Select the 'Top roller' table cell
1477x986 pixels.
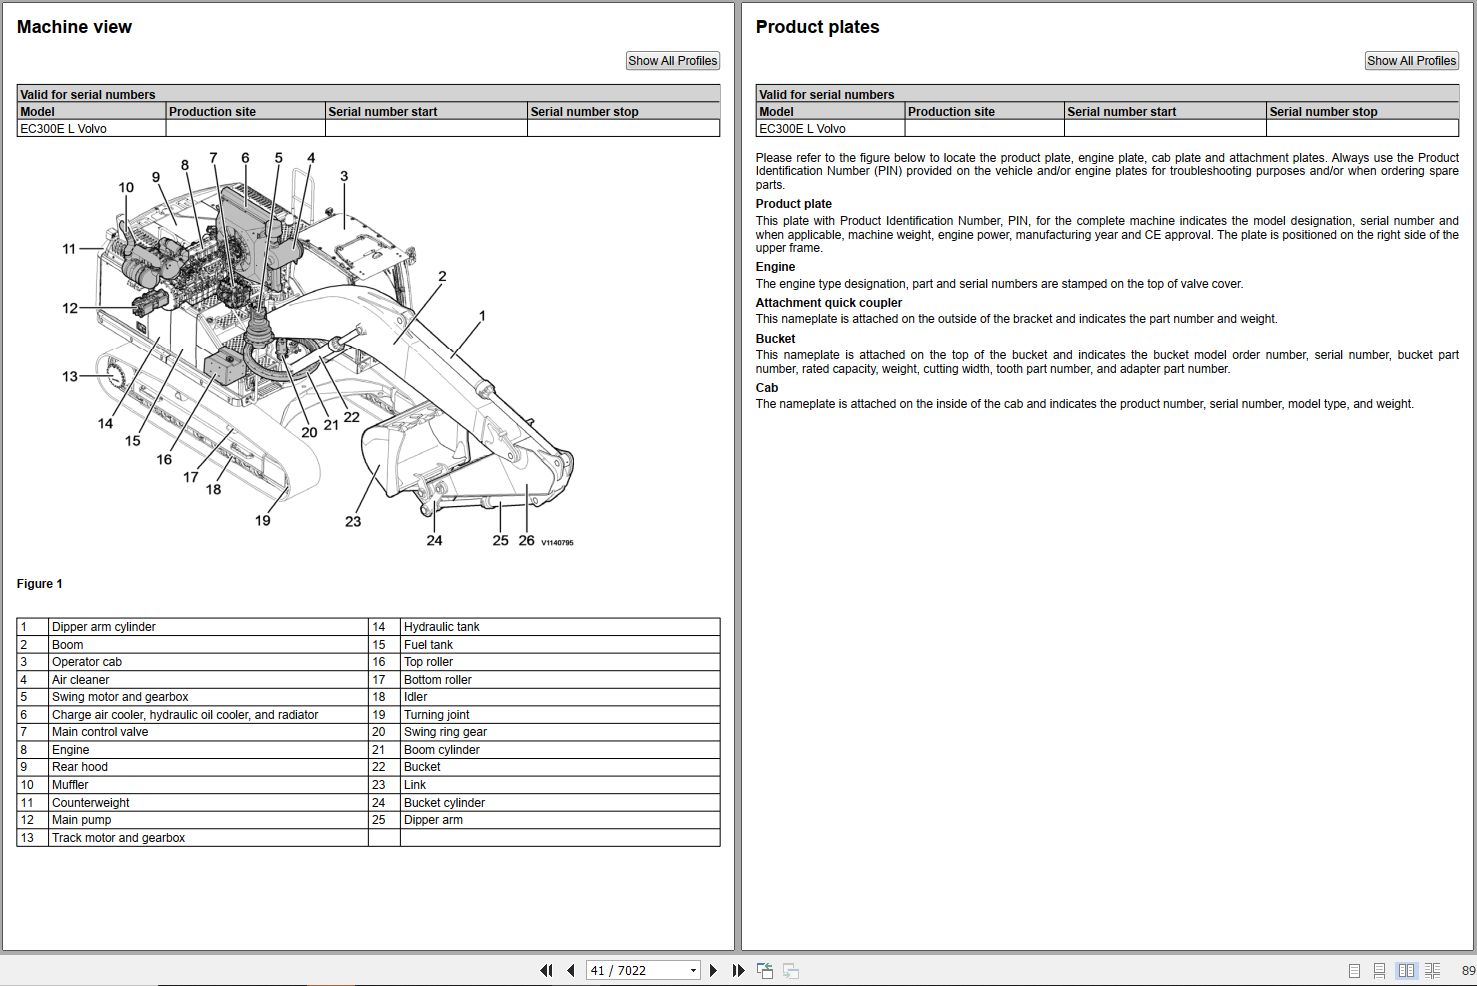(x=560, y=662)
